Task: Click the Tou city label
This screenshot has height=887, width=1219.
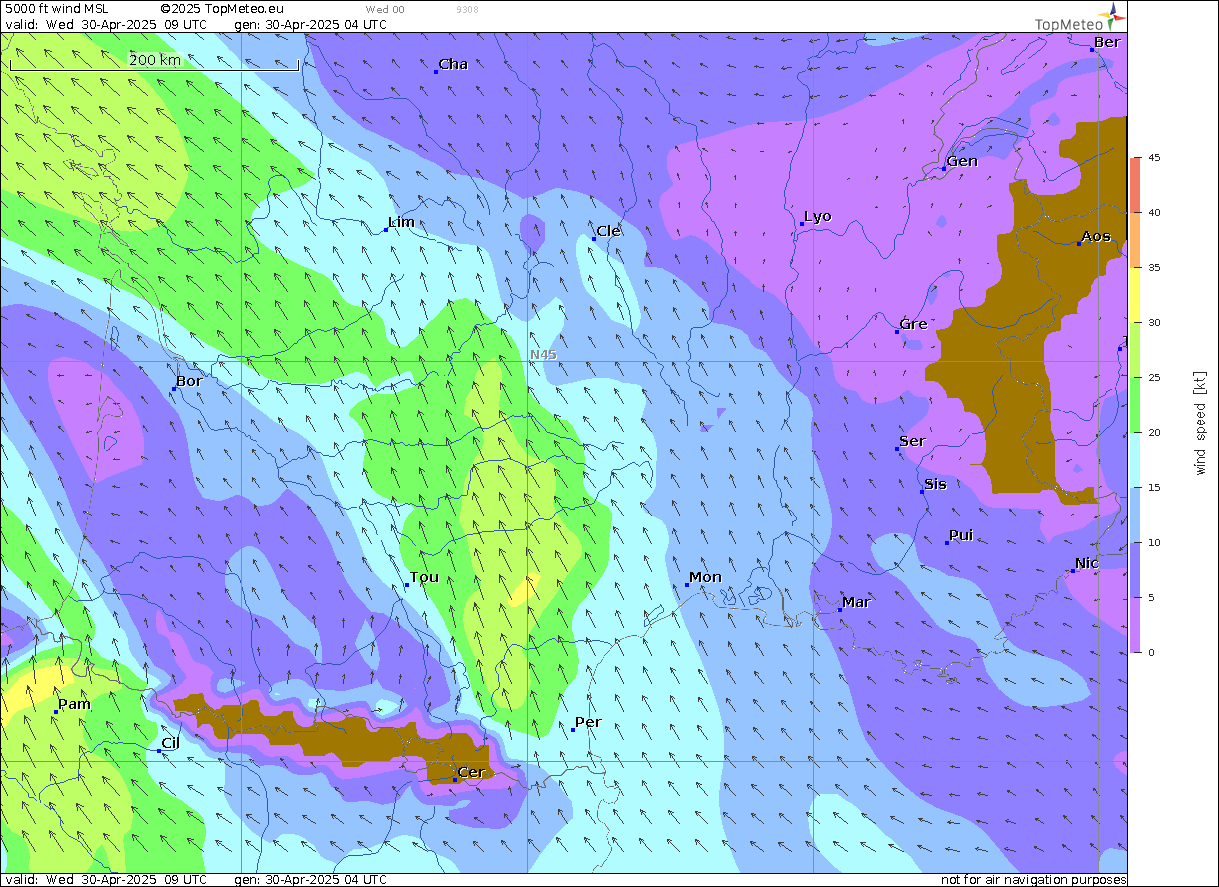Action: click(424, 577)
